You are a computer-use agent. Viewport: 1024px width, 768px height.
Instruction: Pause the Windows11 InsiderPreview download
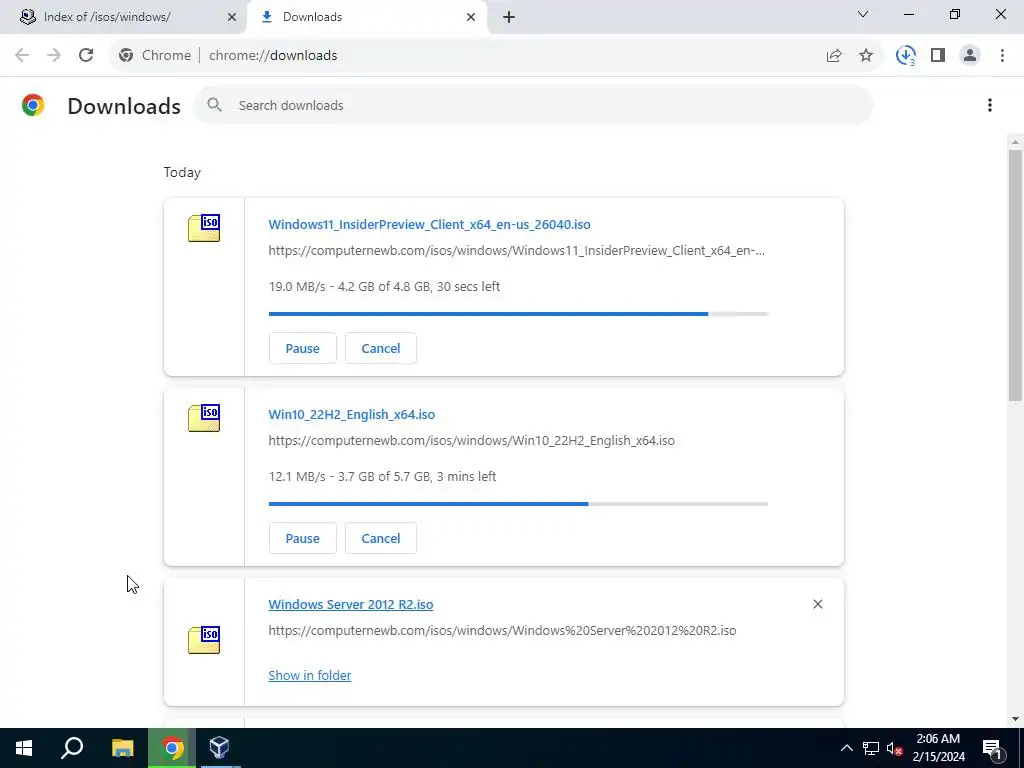(x=302, y=348)
